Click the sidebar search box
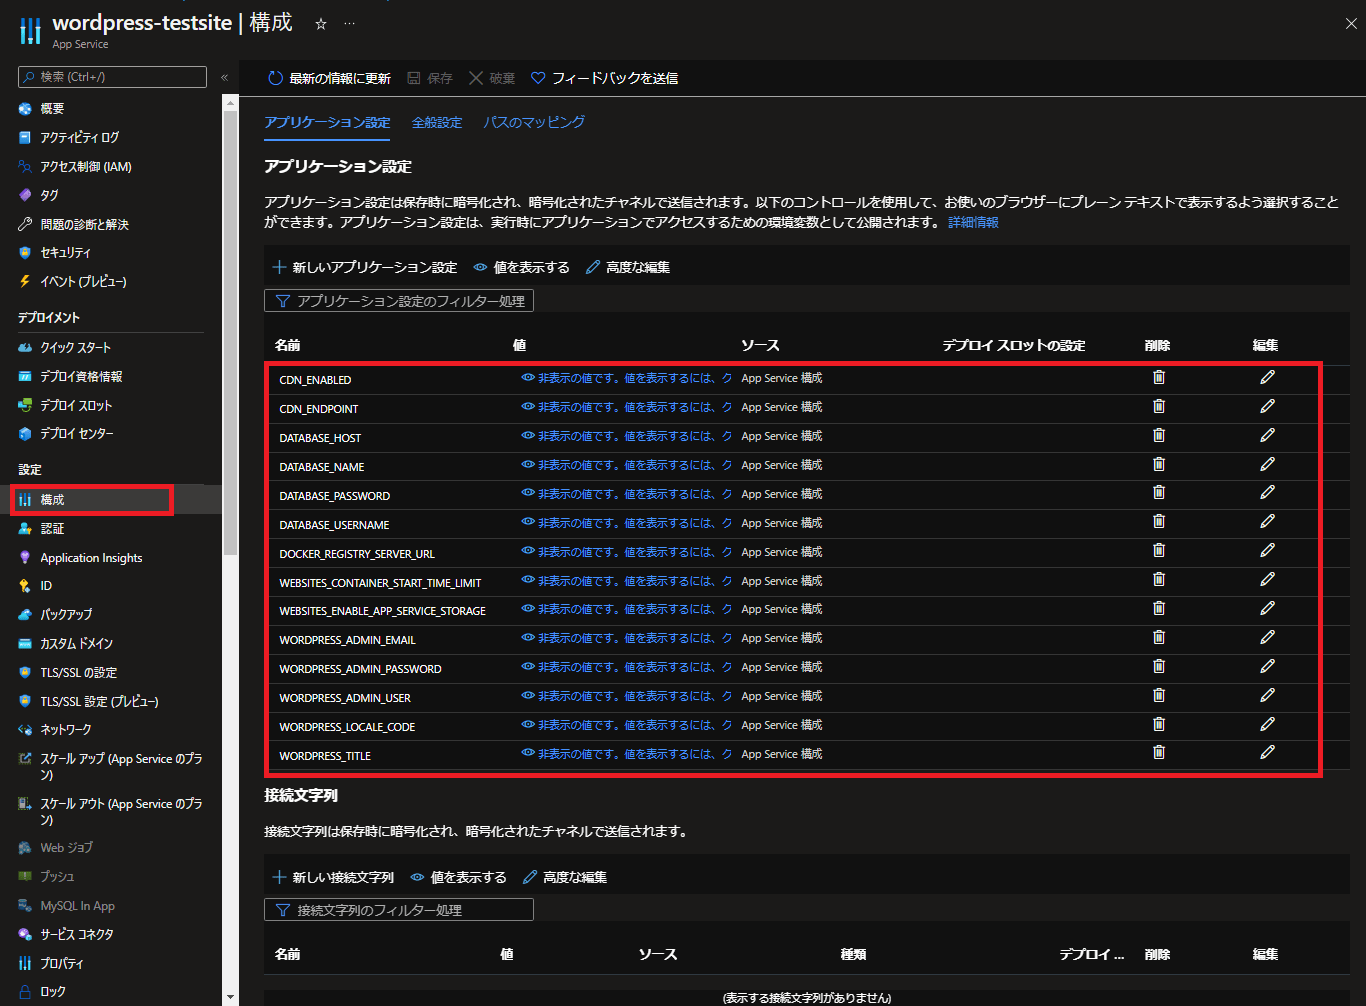This screenshot has width=1366, height=1006. pyautogui.click(x=112, y=77)
